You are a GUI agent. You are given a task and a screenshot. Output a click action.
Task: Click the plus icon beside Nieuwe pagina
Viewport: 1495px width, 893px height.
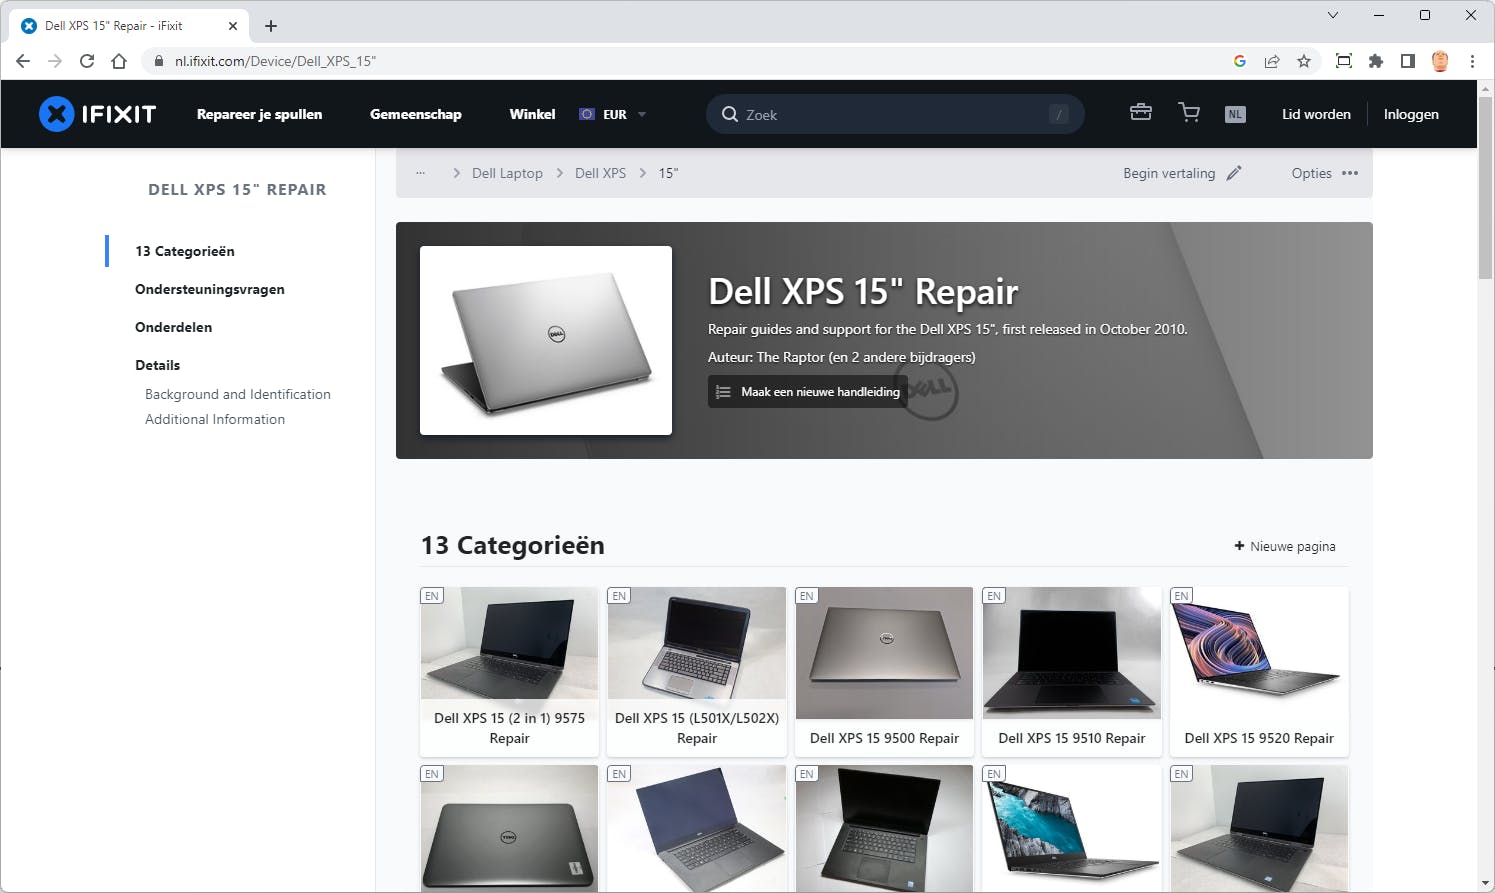1239,546
